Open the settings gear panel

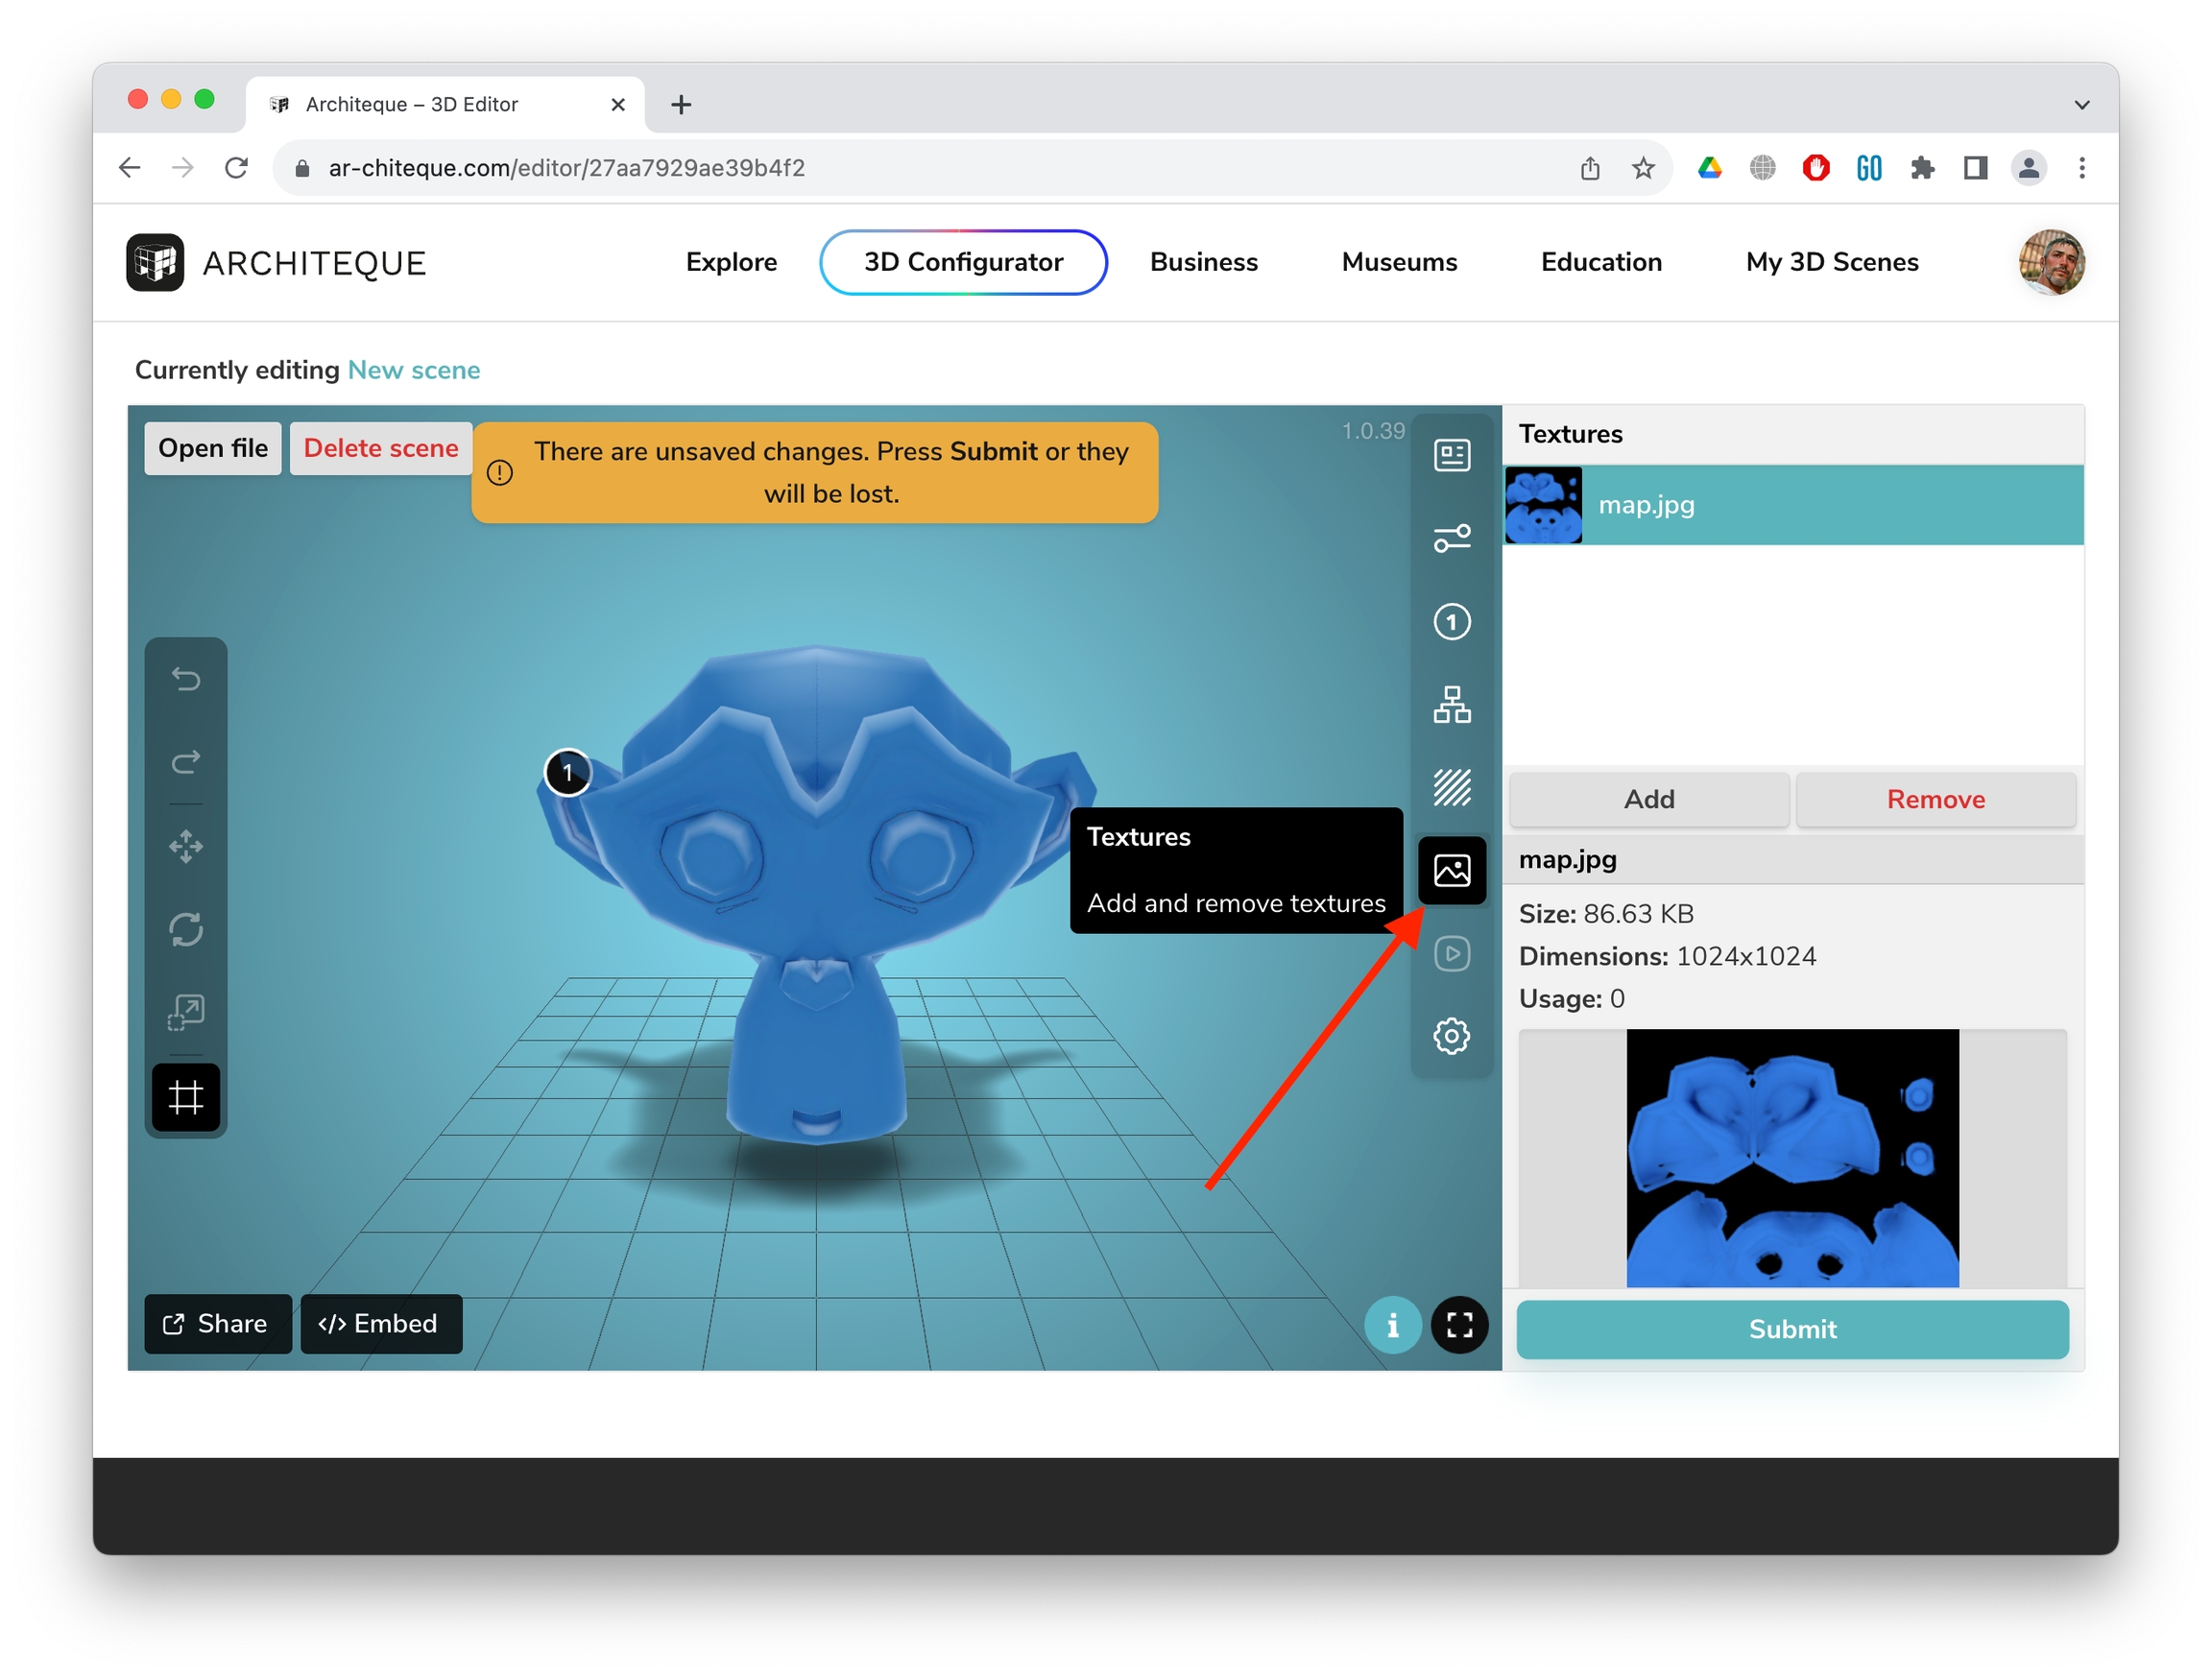(1451, 1036)
